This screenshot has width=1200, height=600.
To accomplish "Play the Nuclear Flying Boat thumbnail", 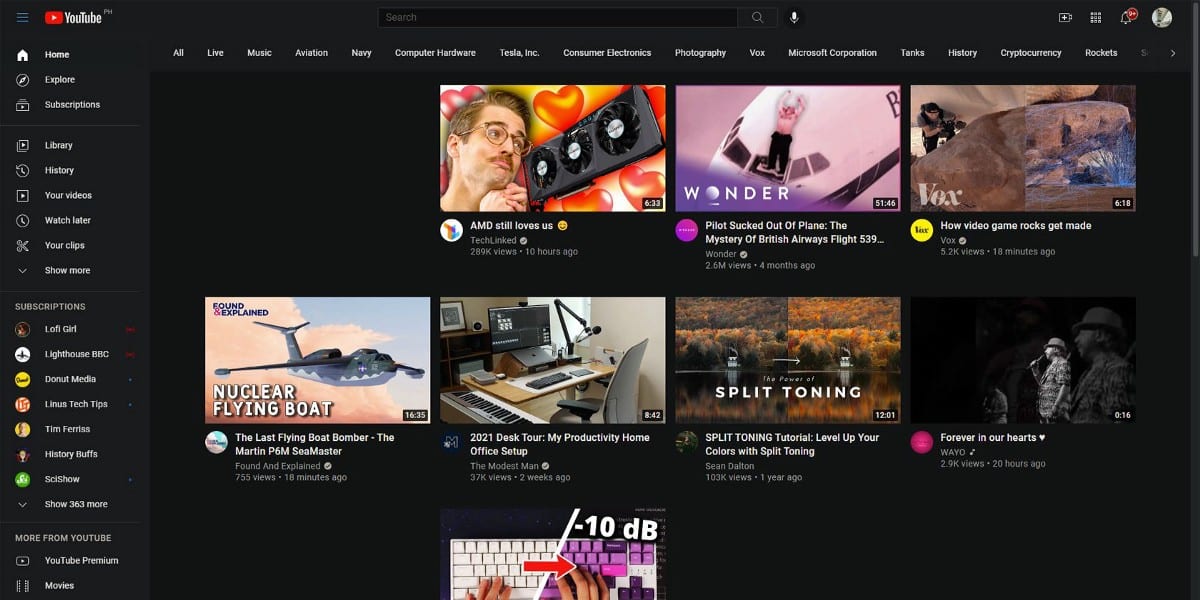I will (x=318, y=360).
